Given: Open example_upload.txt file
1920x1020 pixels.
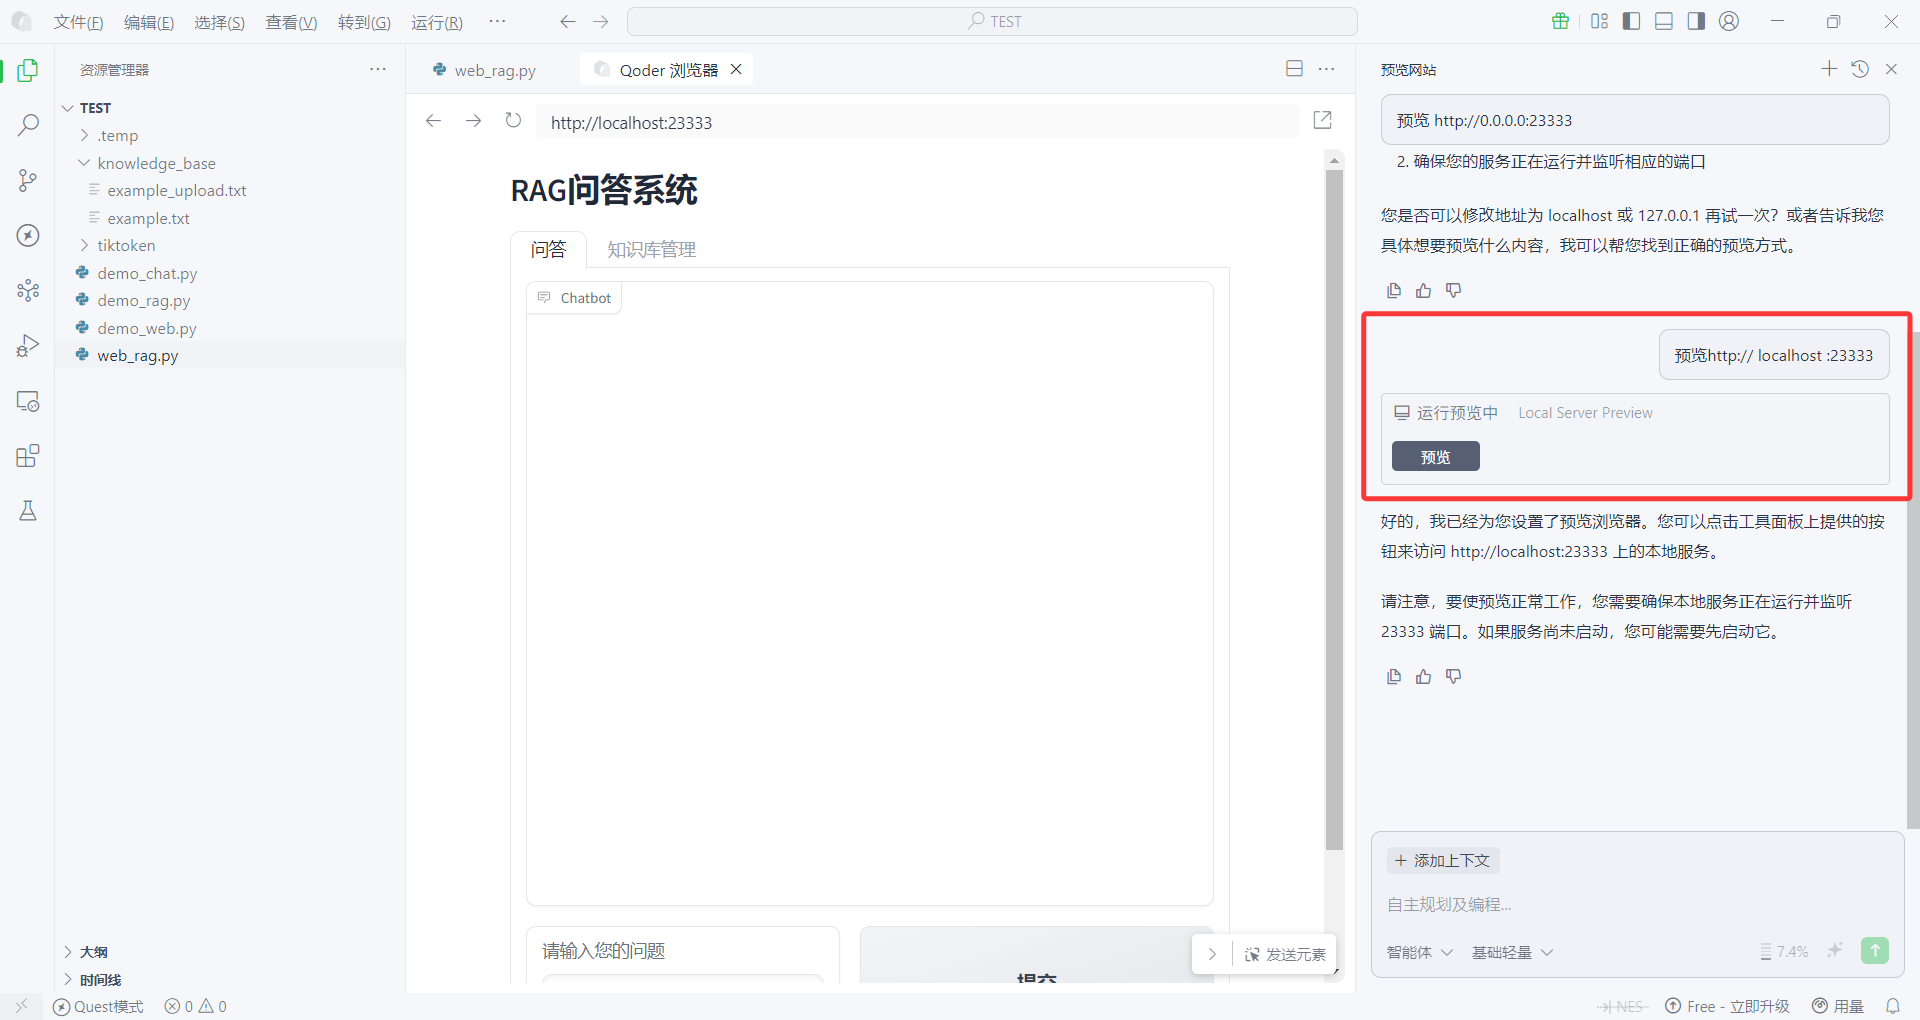Looking at the screenshot, I should pyautogui.click(x=177, y=190).
